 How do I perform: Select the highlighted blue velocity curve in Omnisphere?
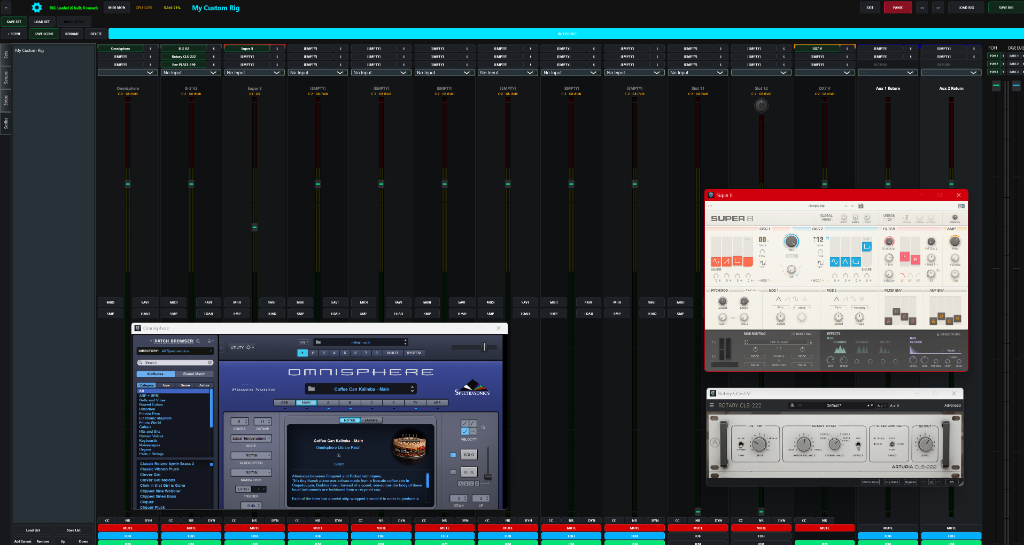coord(465,431)
